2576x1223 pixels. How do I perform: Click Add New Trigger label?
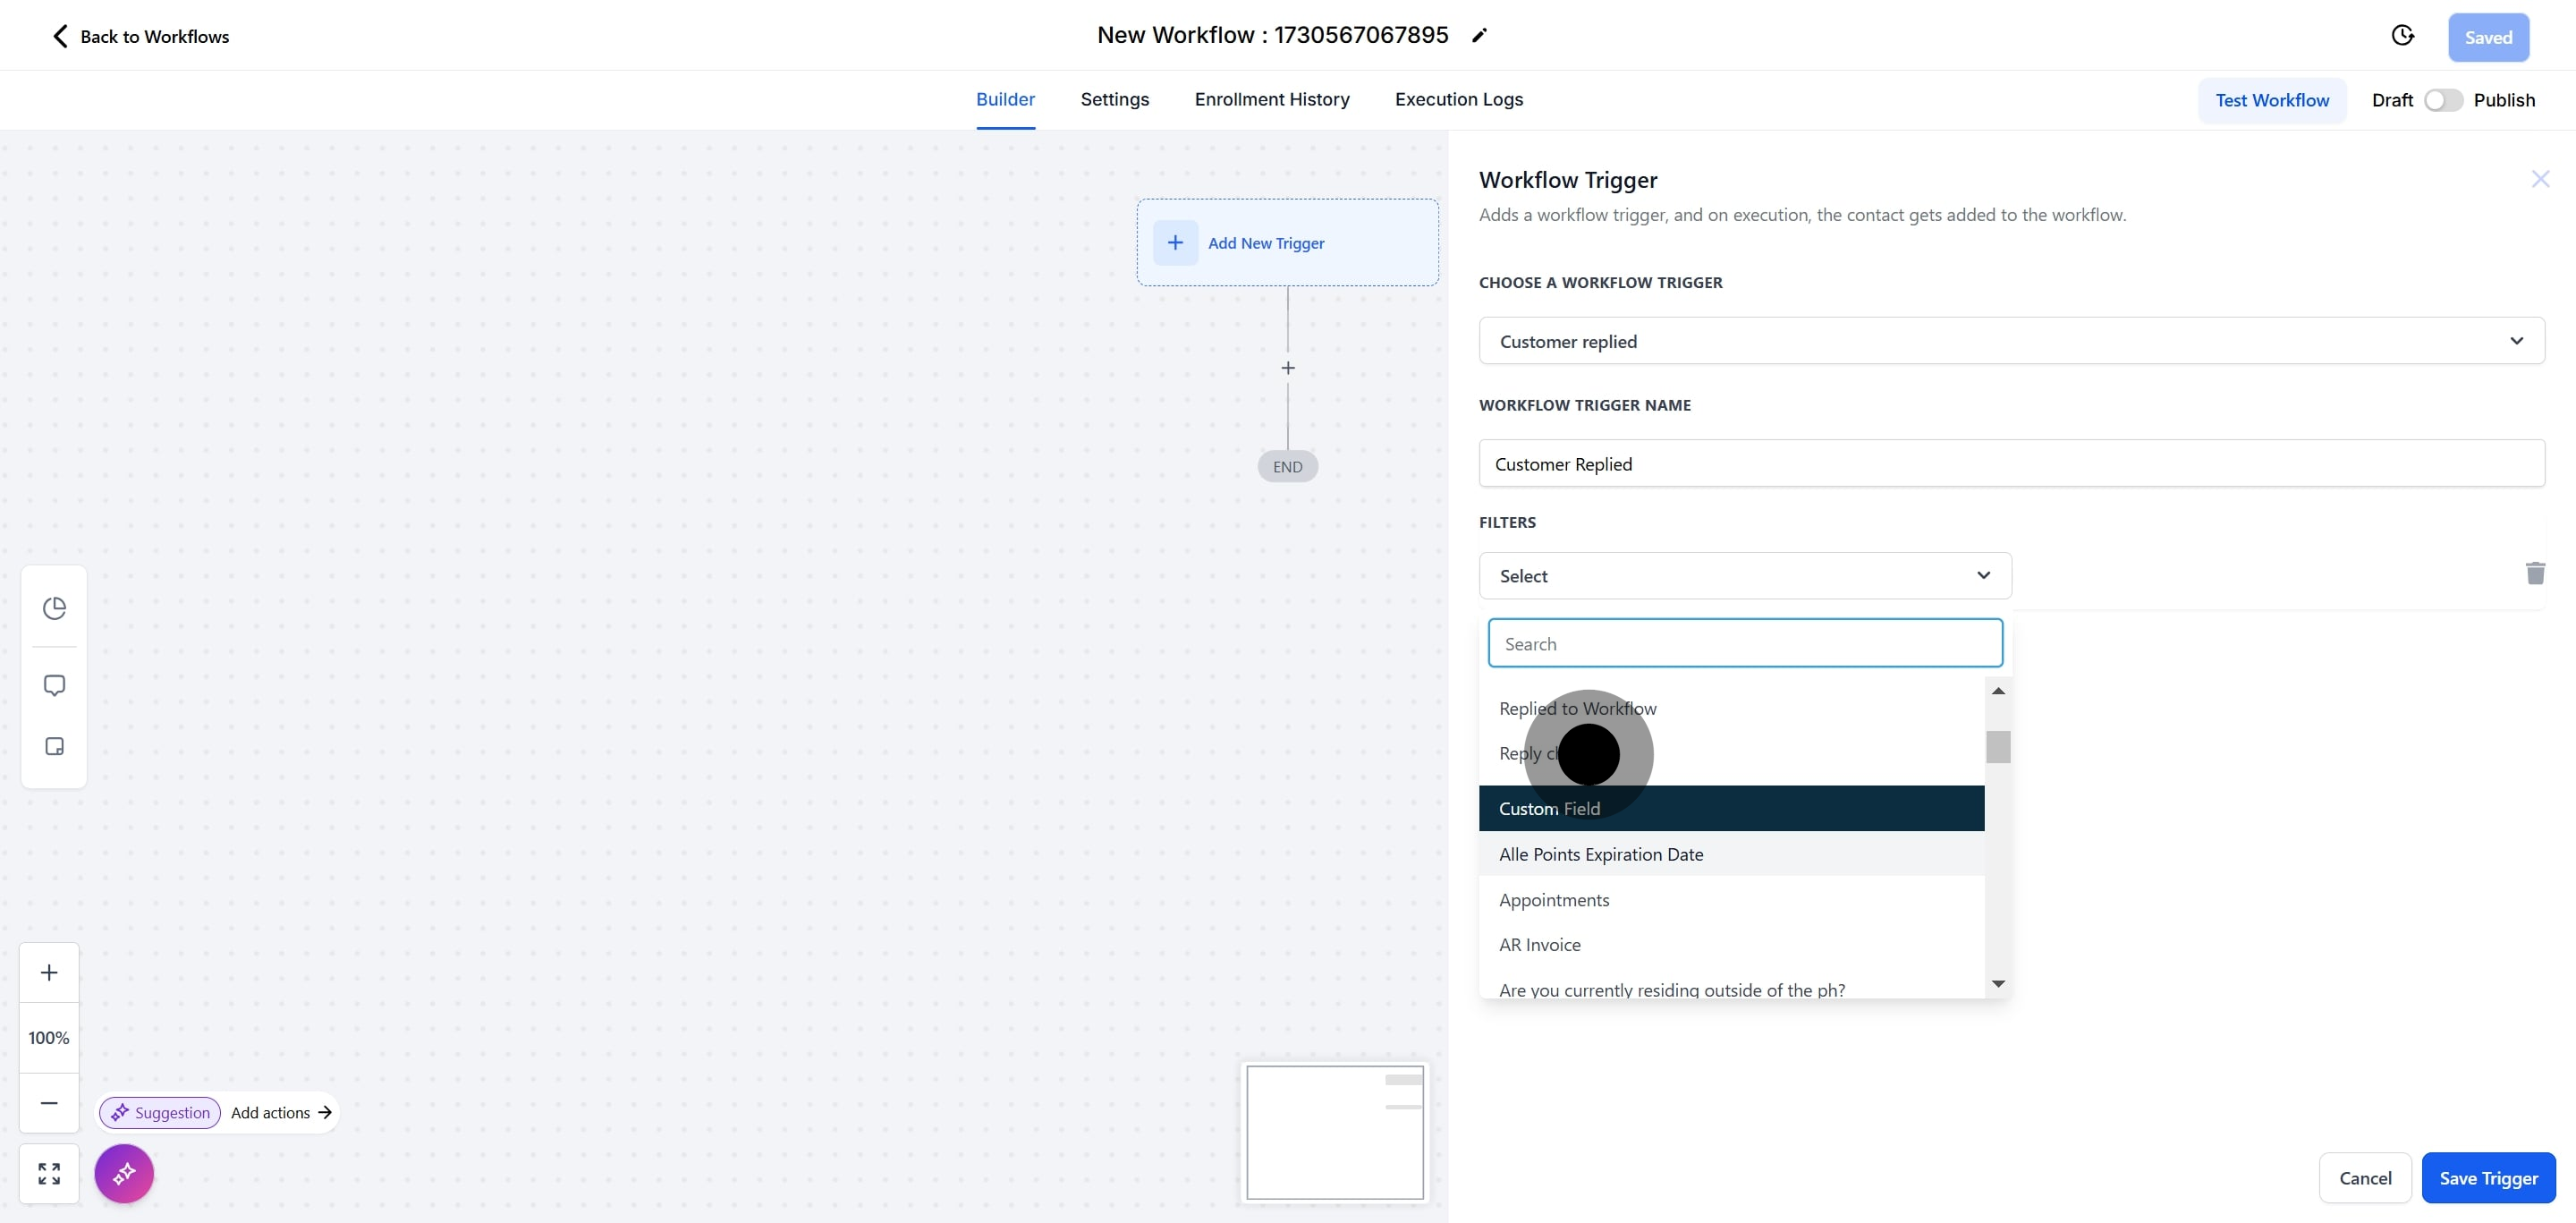(1266, 243)
